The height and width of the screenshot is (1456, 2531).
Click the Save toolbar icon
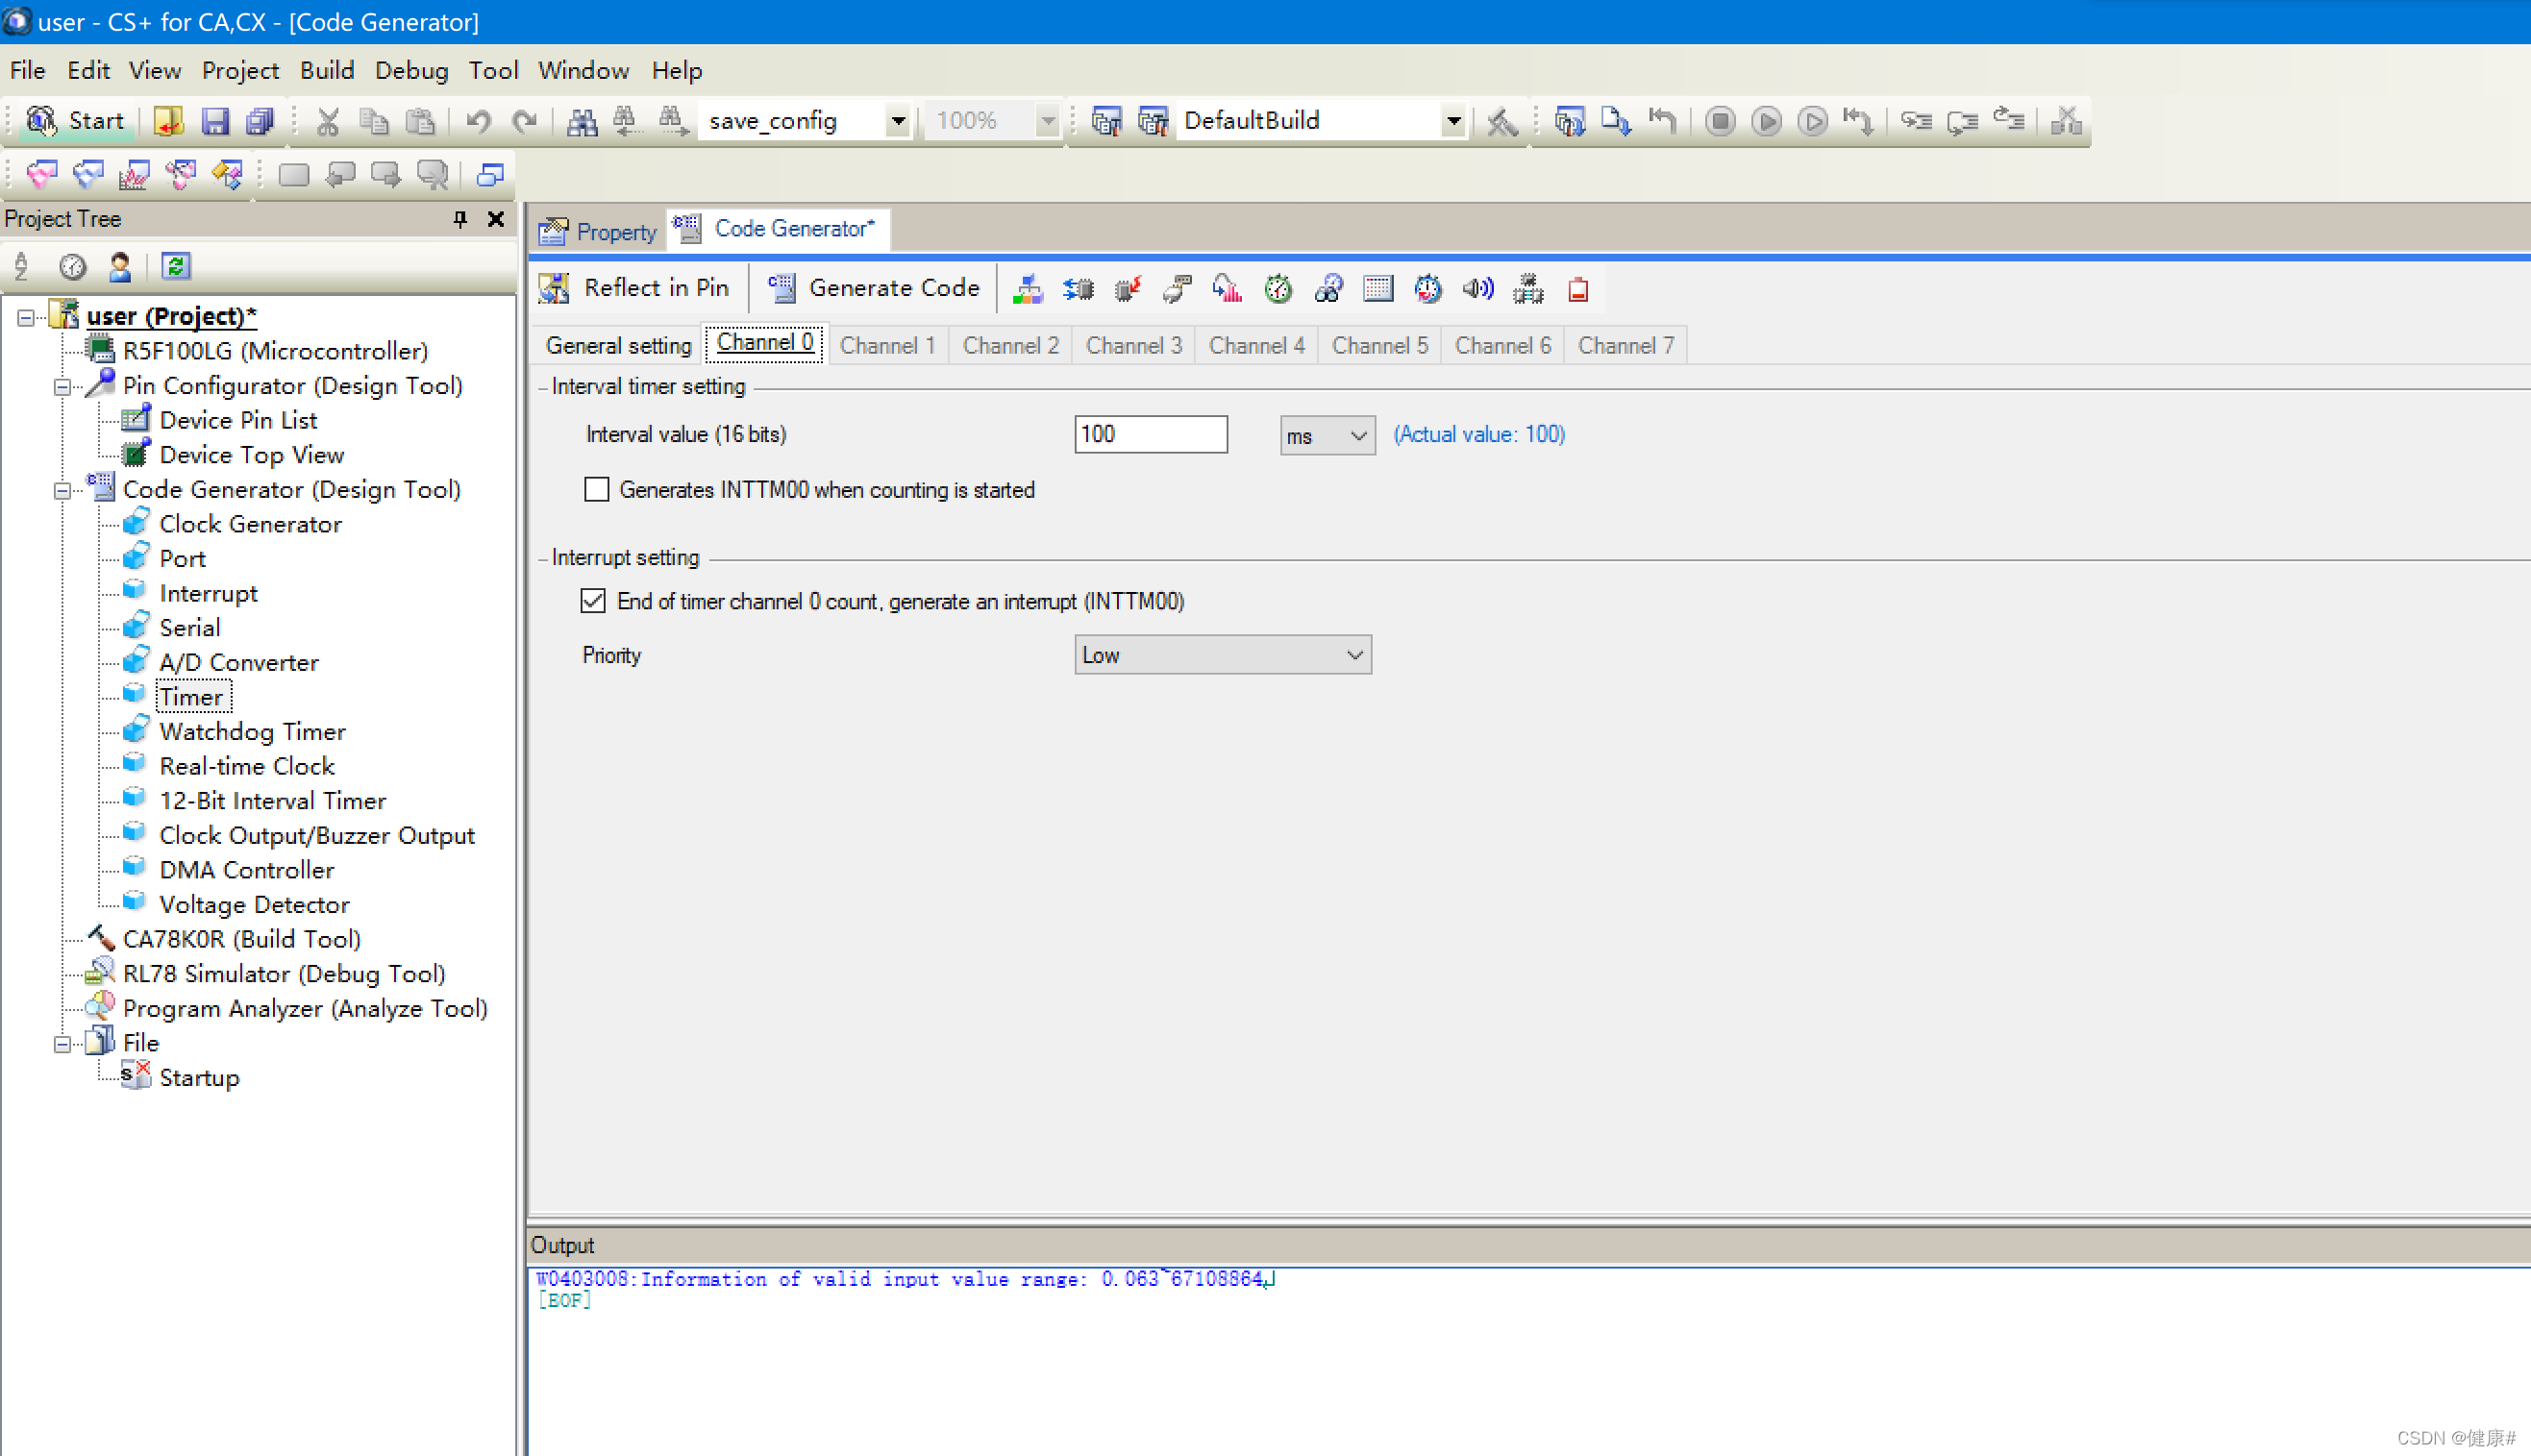pyautogui.click(x=215, y=121)
